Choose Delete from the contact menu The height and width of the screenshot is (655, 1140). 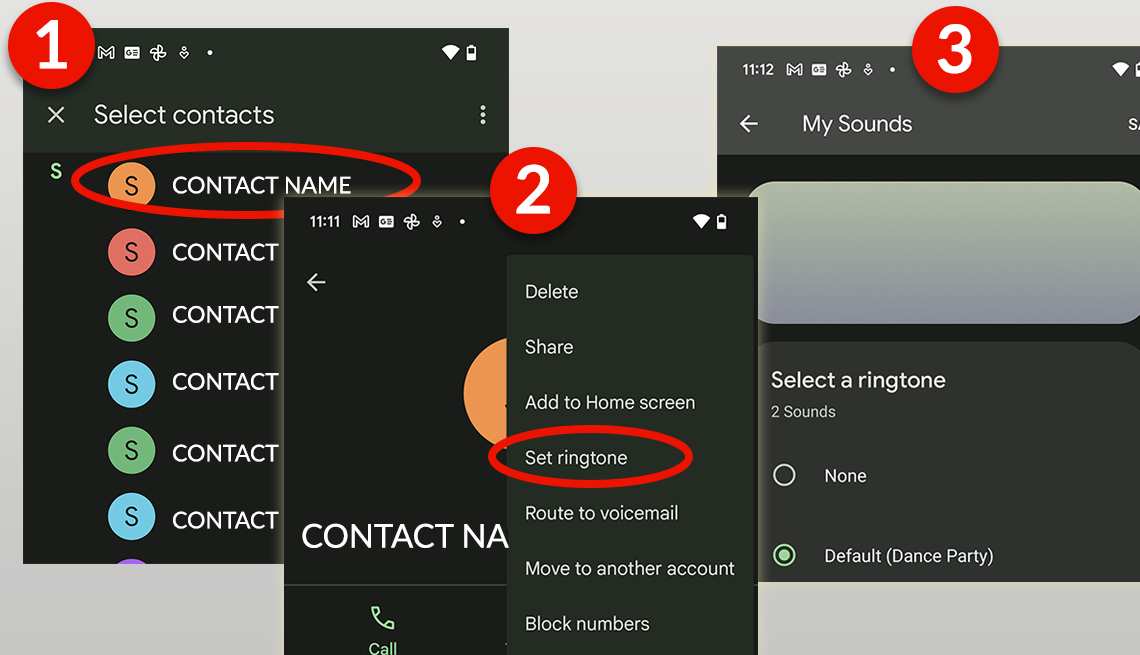552,292
